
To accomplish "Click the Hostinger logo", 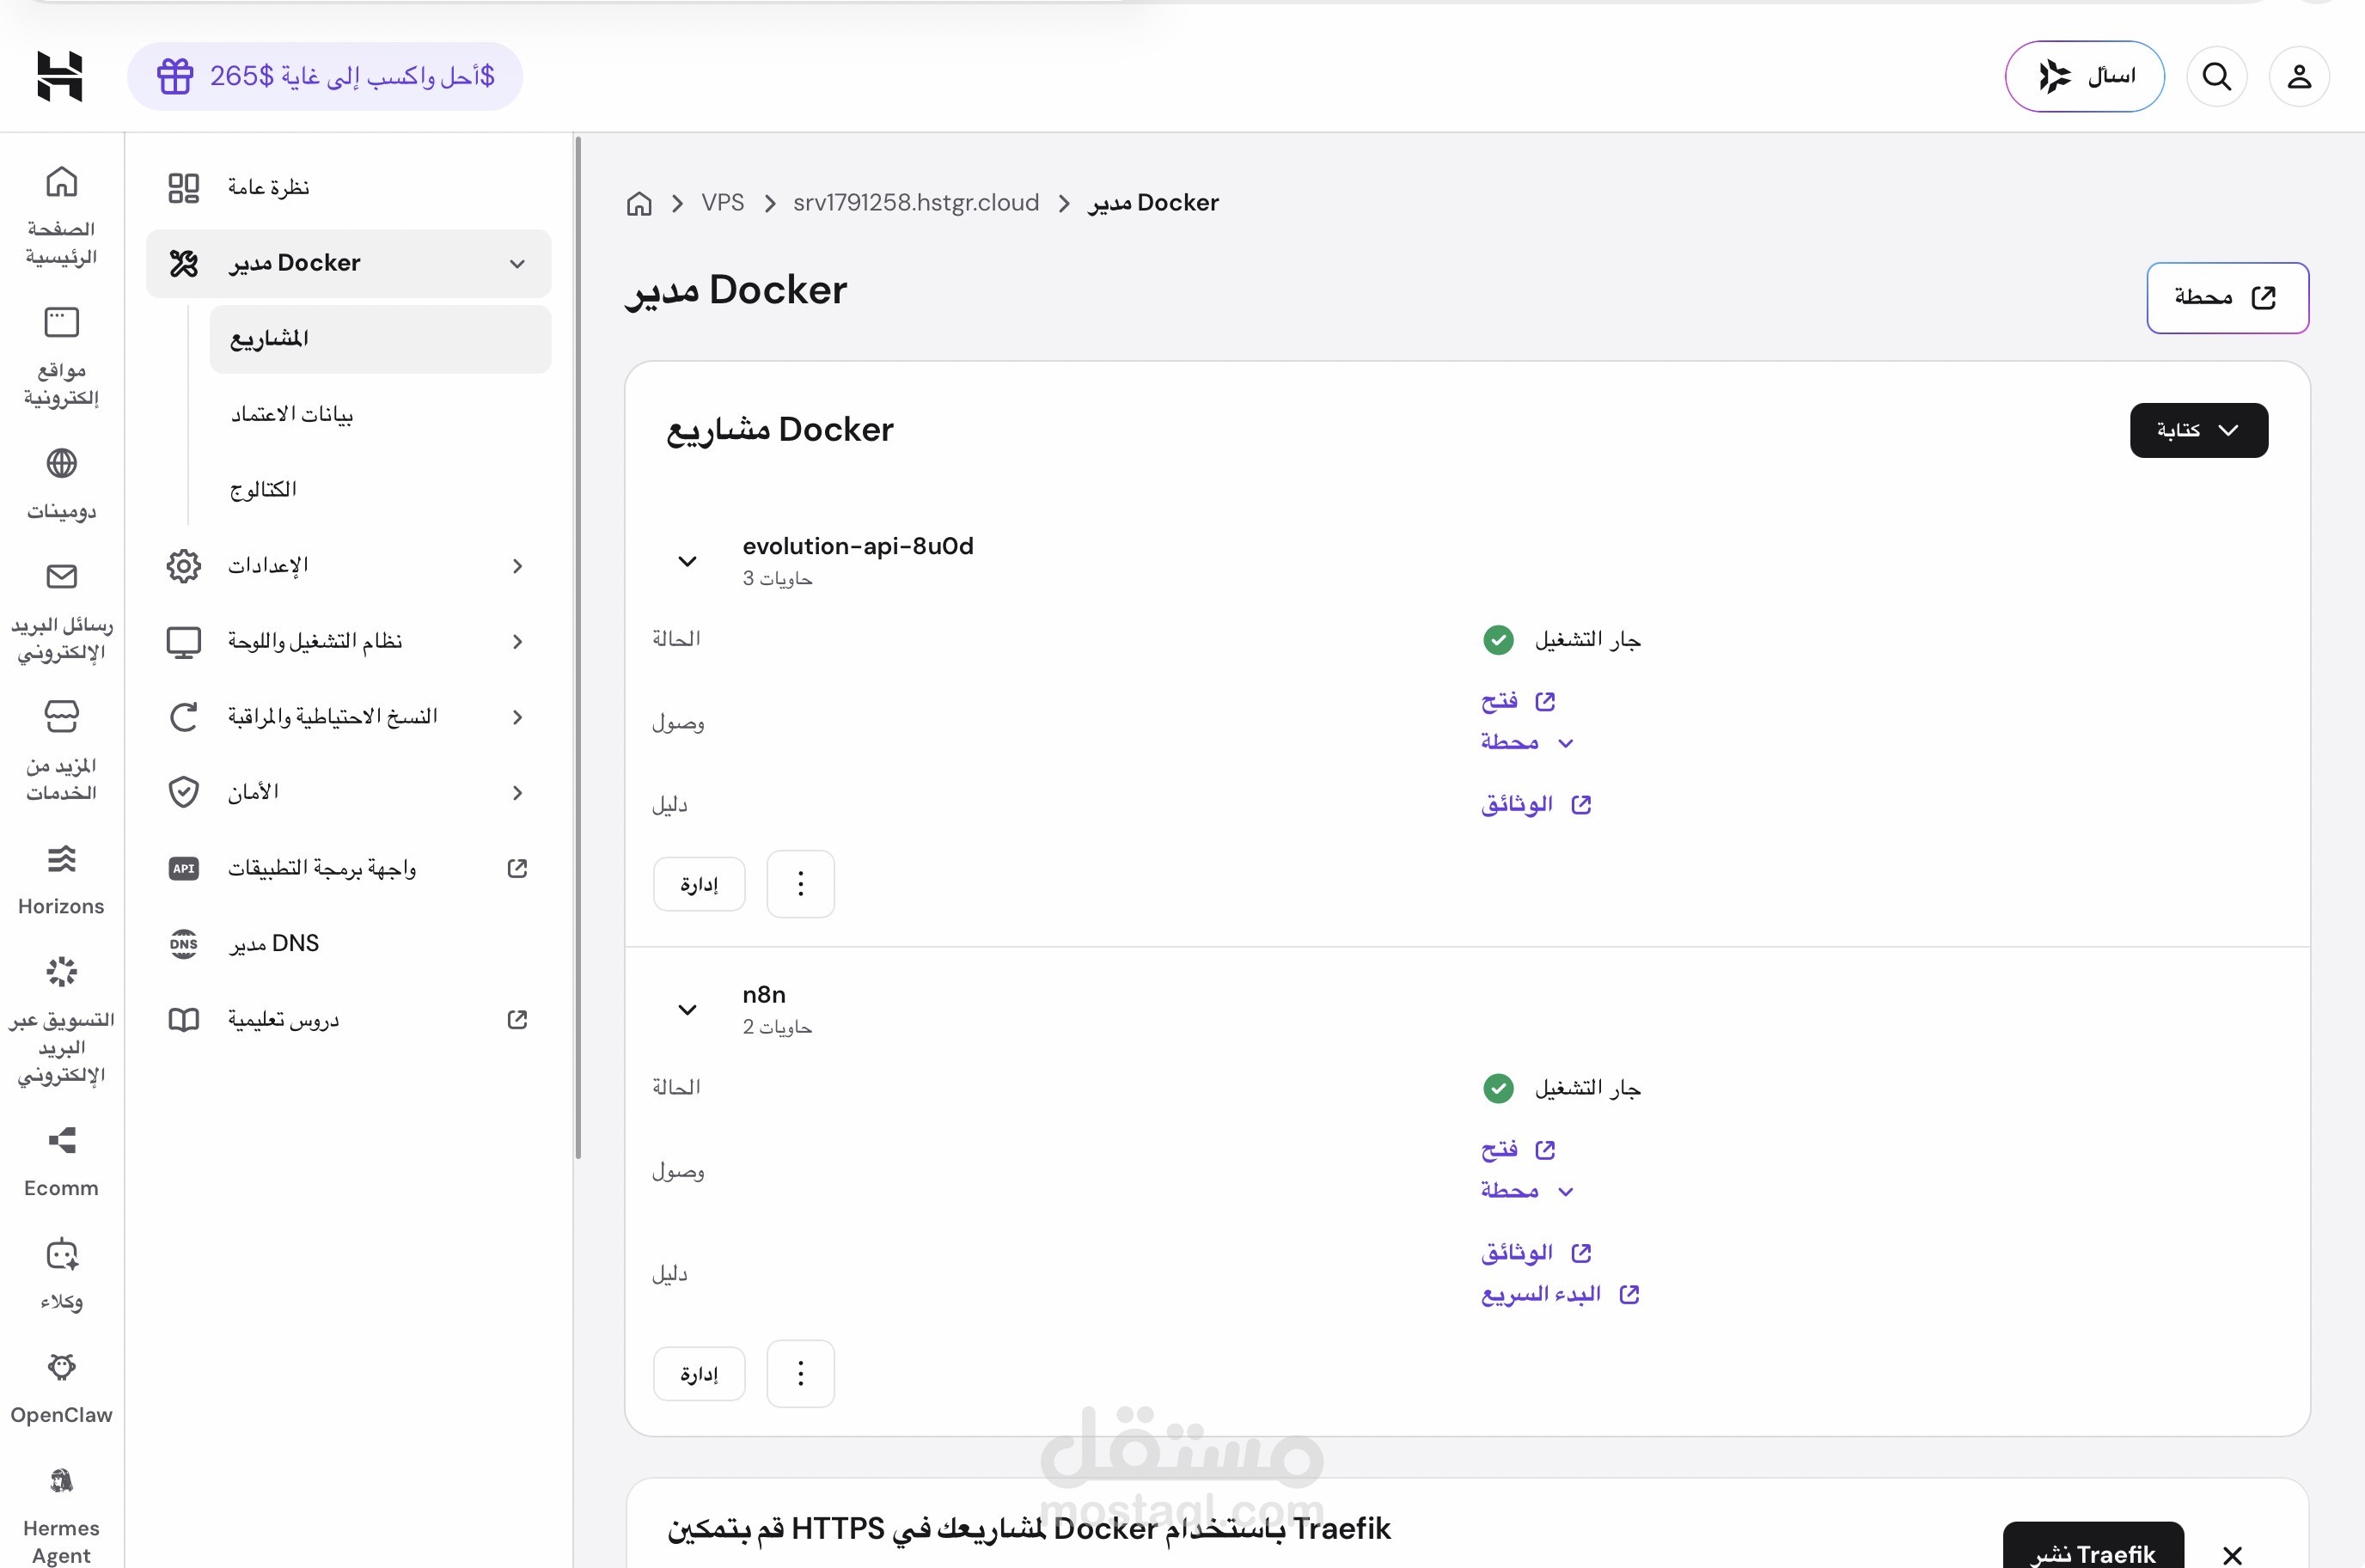I will (60, 76).
